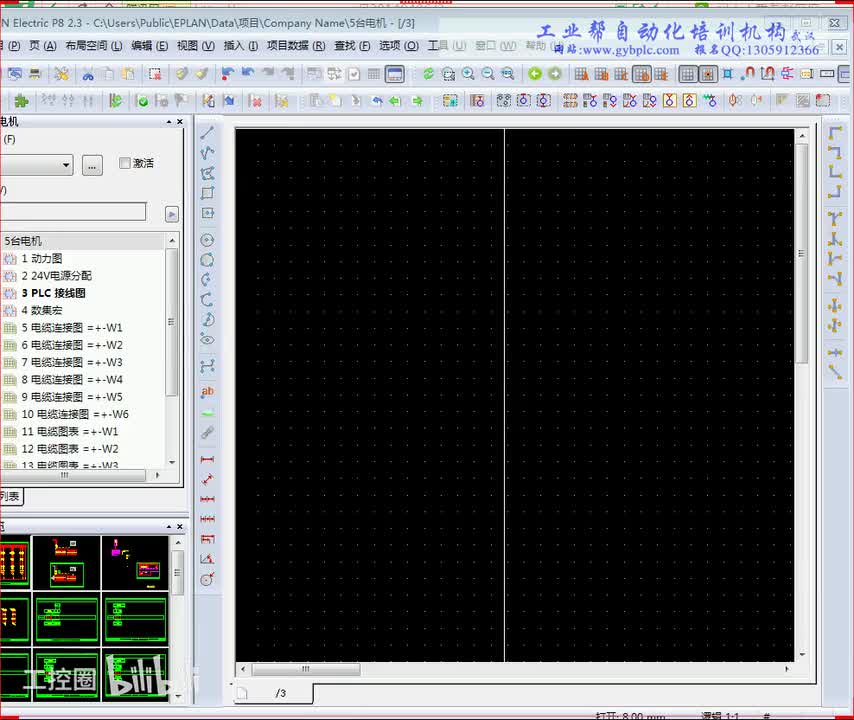Open the 视图 (V) menu

pos(196,46)
